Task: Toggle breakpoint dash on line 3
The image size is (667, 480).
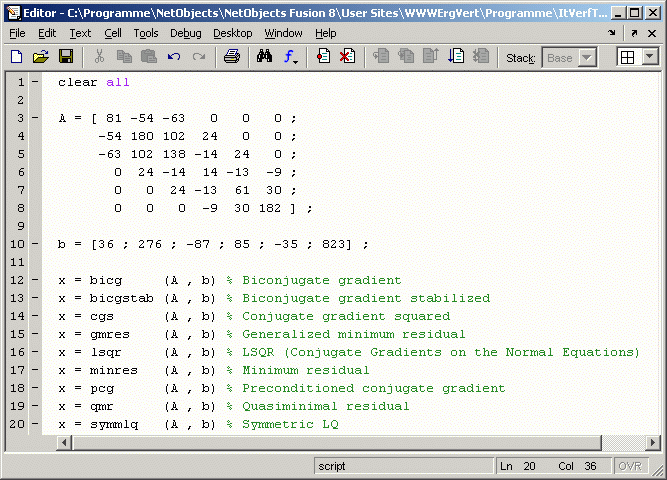Action: (35, 117)
